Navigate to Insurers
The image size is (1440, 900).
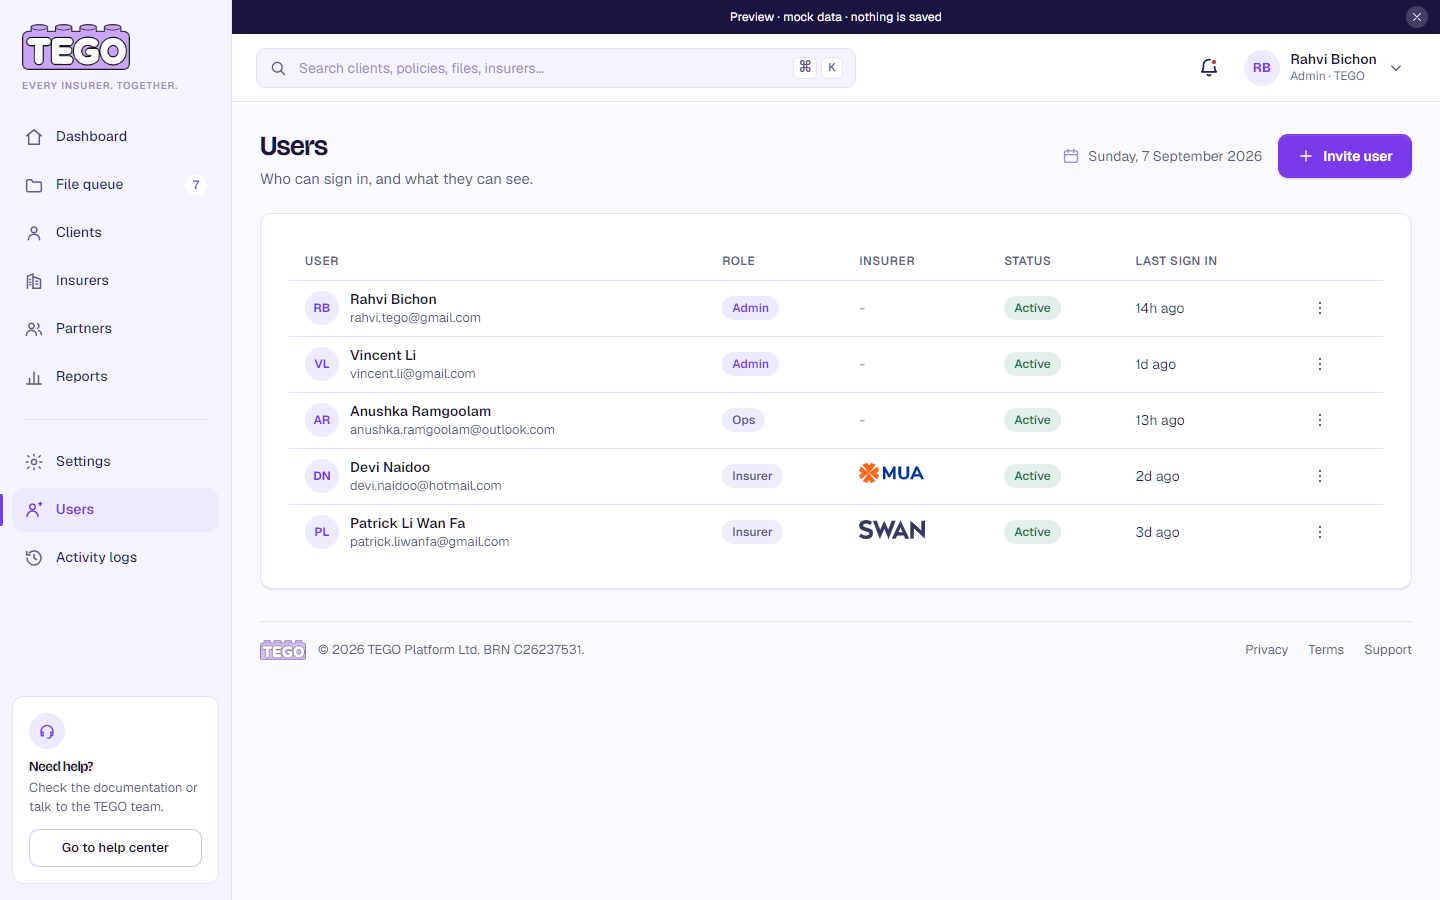pyautogui.click(x=116, y=281)
